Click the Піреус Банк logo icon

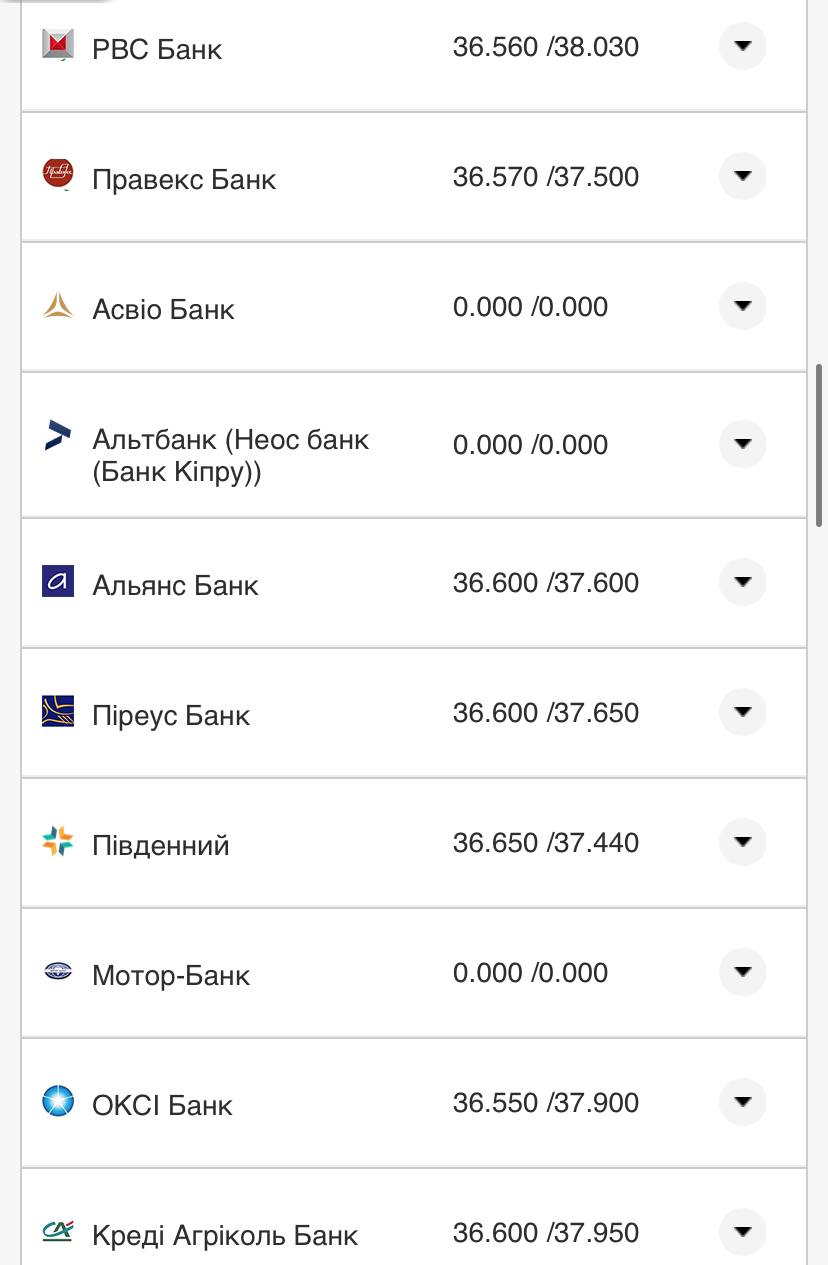click(x=58, y=712)
